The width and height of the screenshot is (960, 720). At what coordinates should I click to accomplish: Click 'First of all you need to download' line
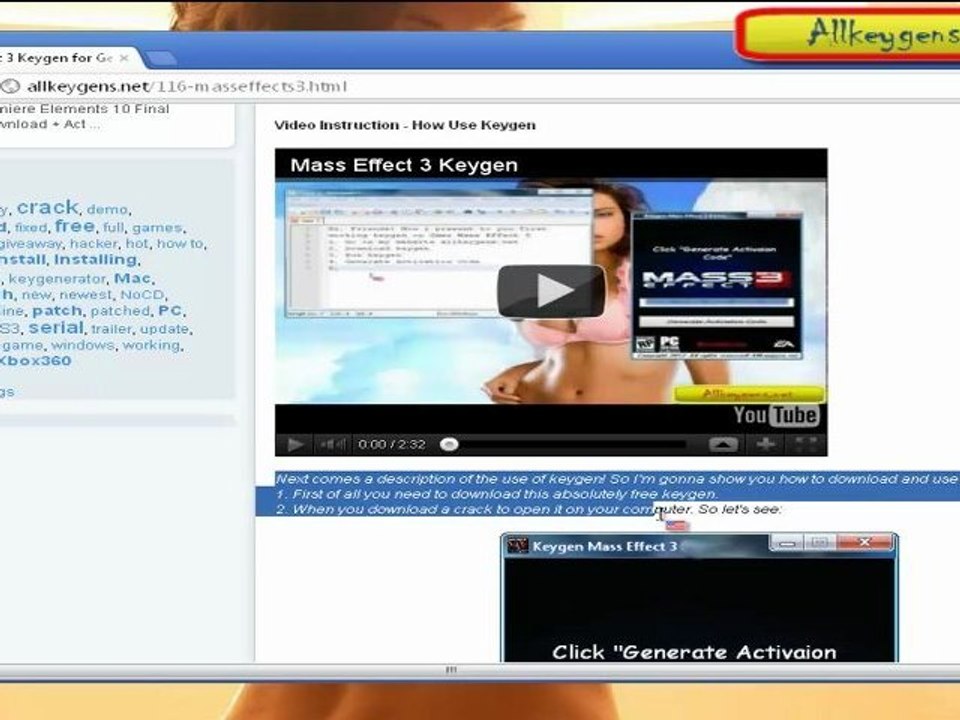point(497,494)
